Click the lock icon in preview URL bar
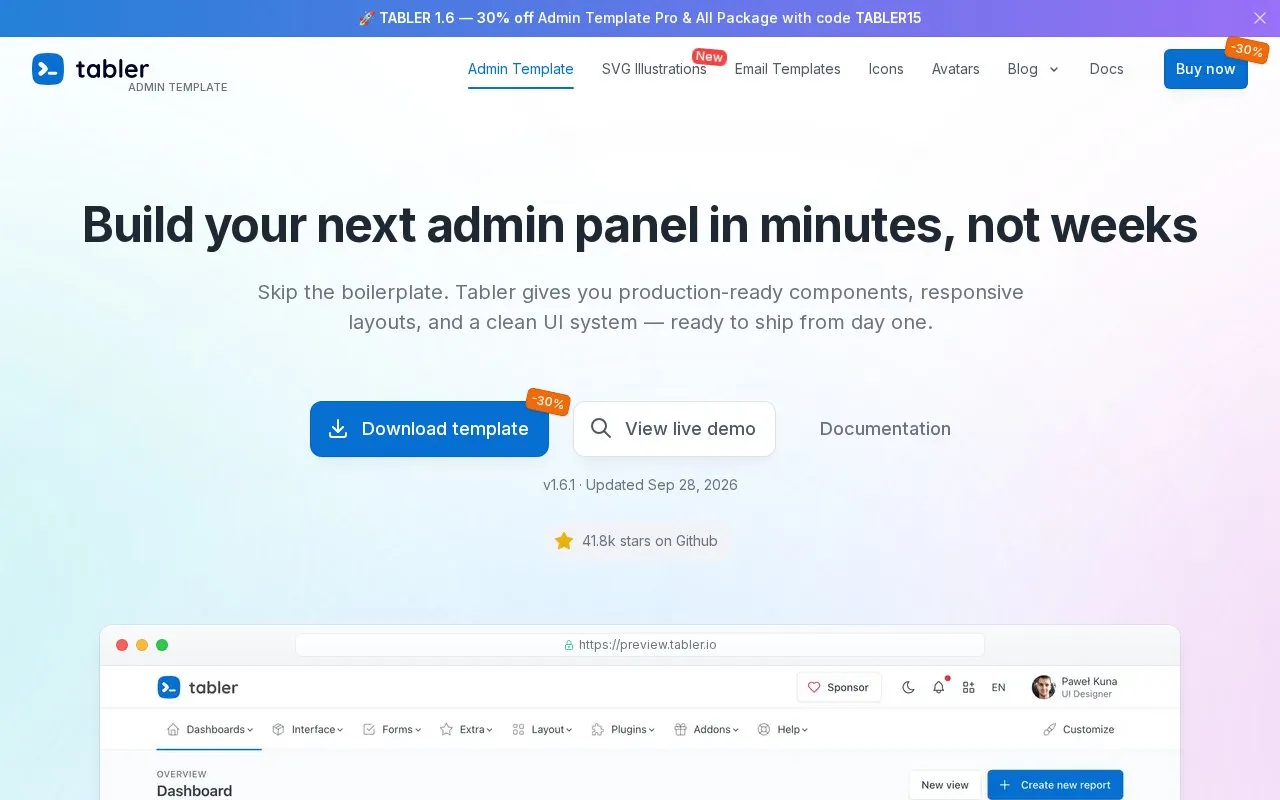1280x800 pixels. 569,645
